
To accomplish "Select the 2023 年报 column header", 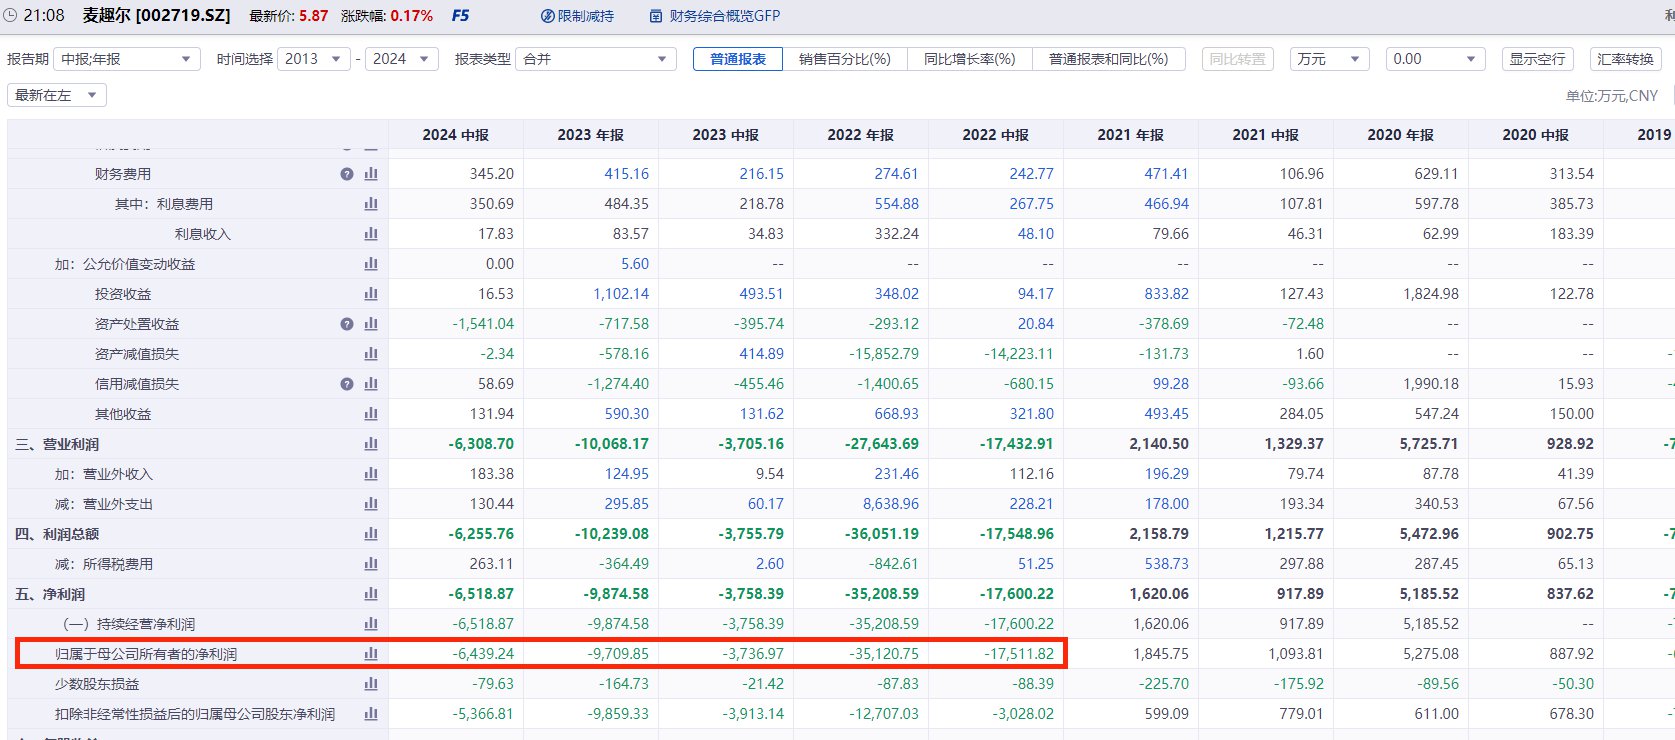I will [591, 135].
